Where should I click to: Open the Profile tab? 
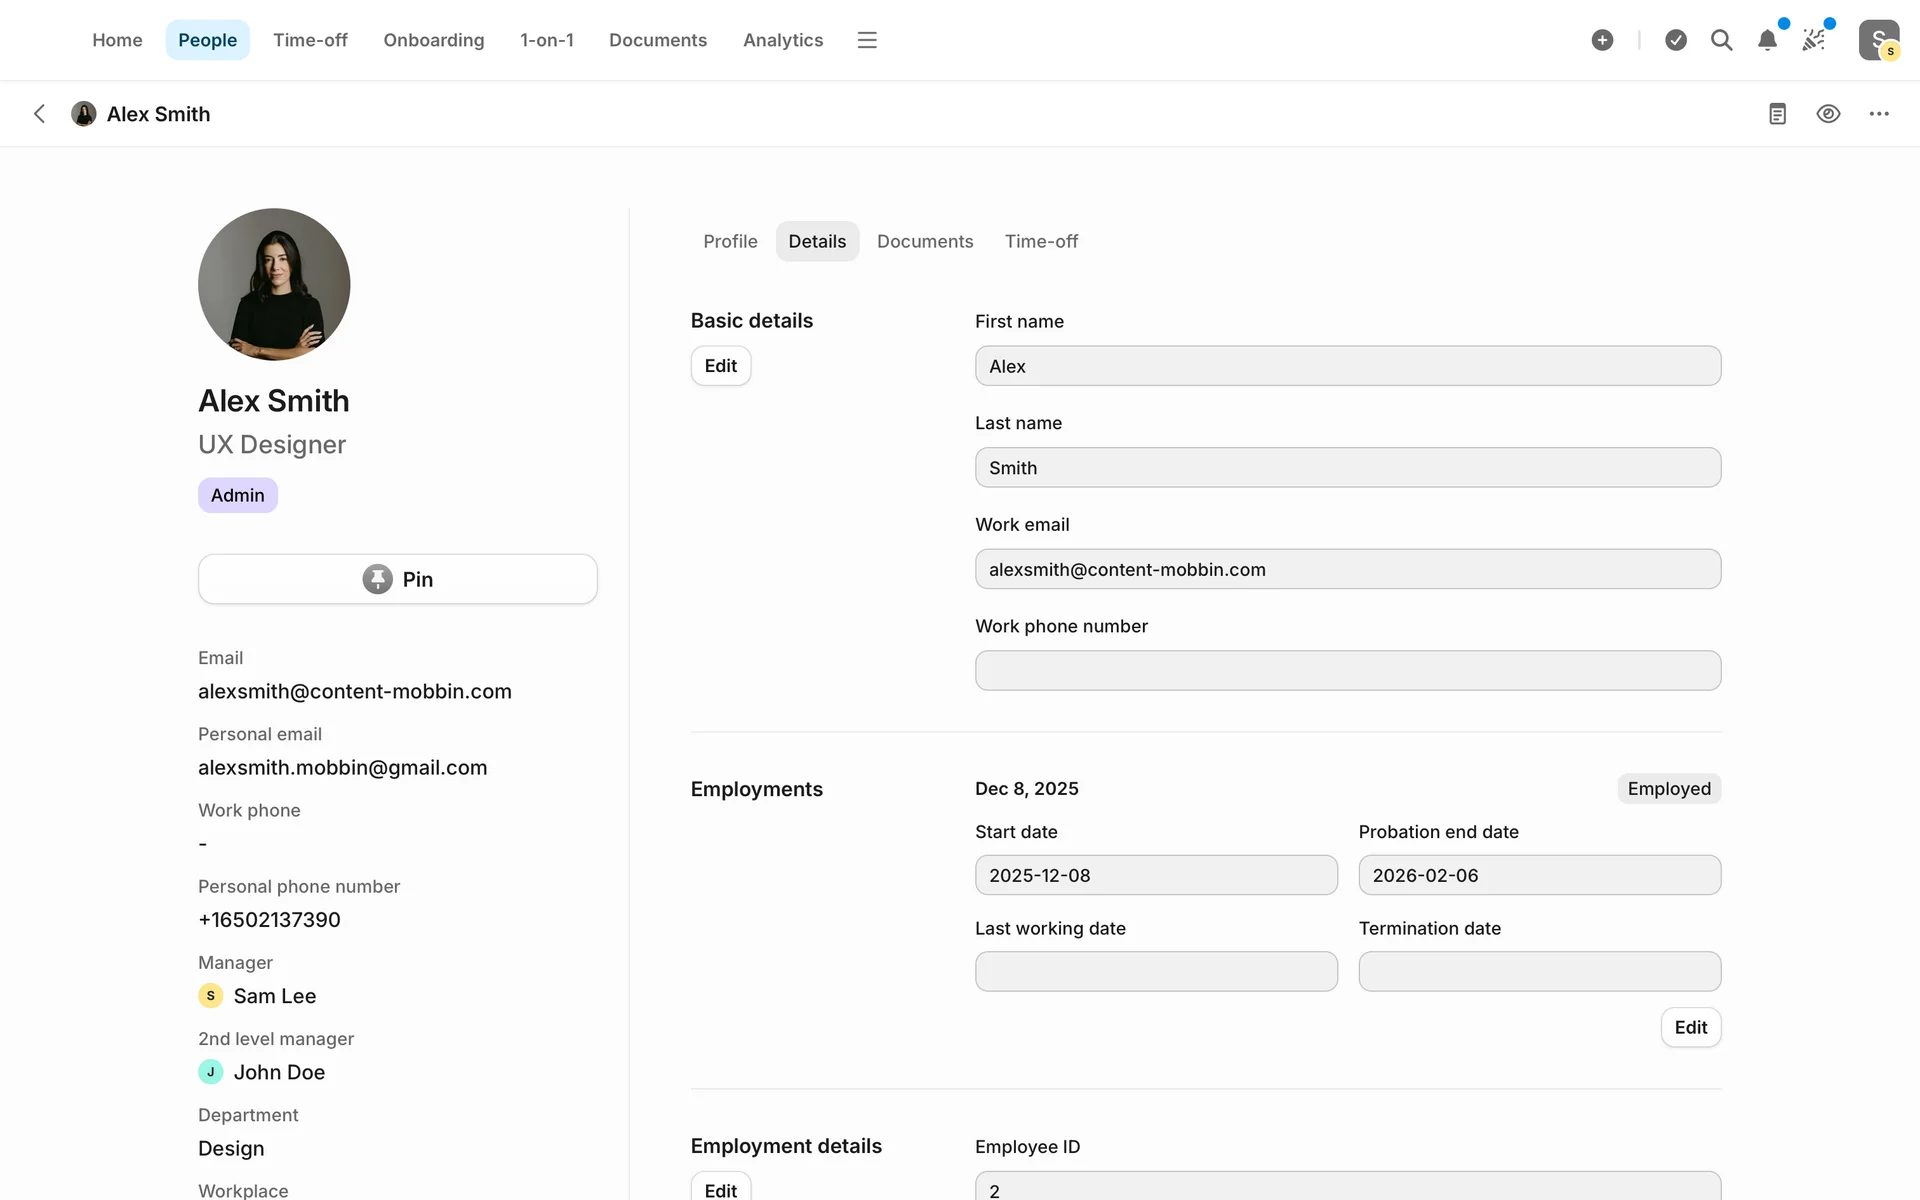(730, 241)
